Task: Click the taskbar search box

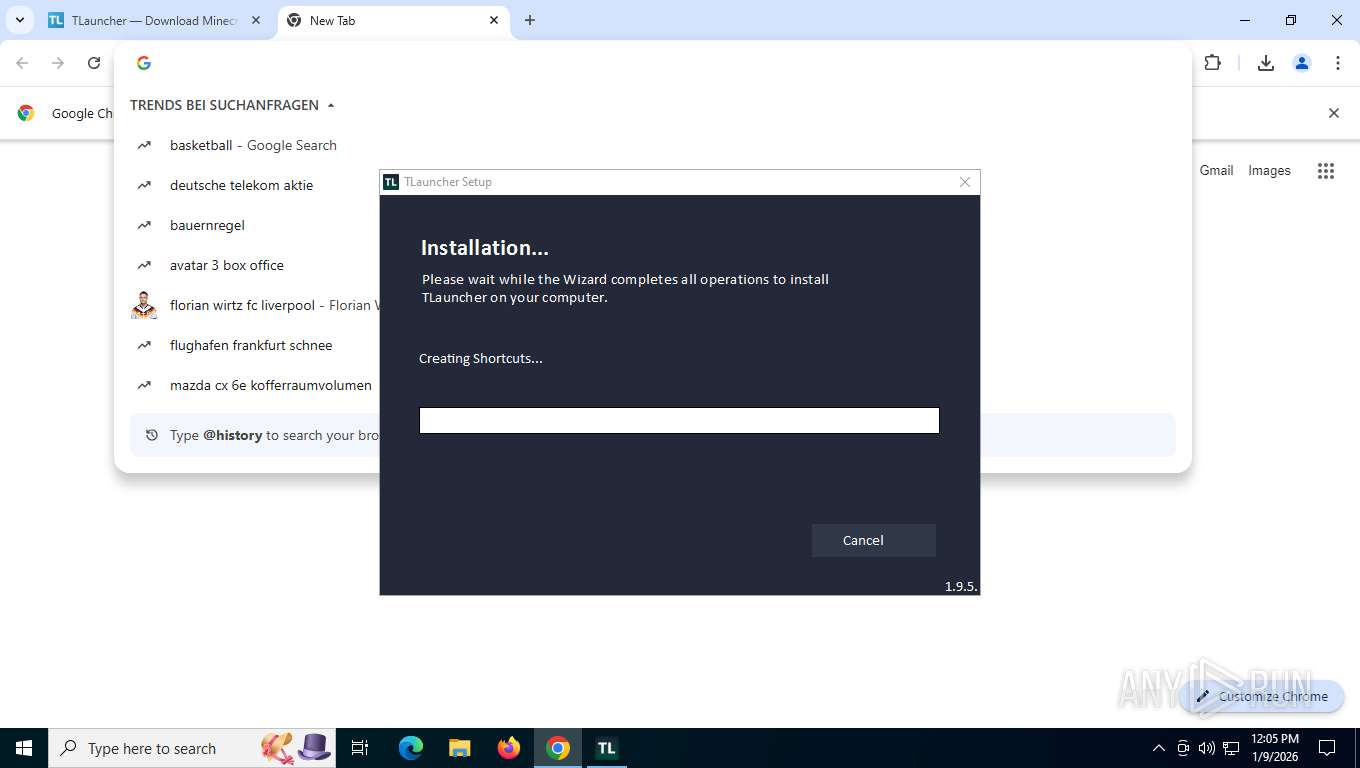Action: 192,748
